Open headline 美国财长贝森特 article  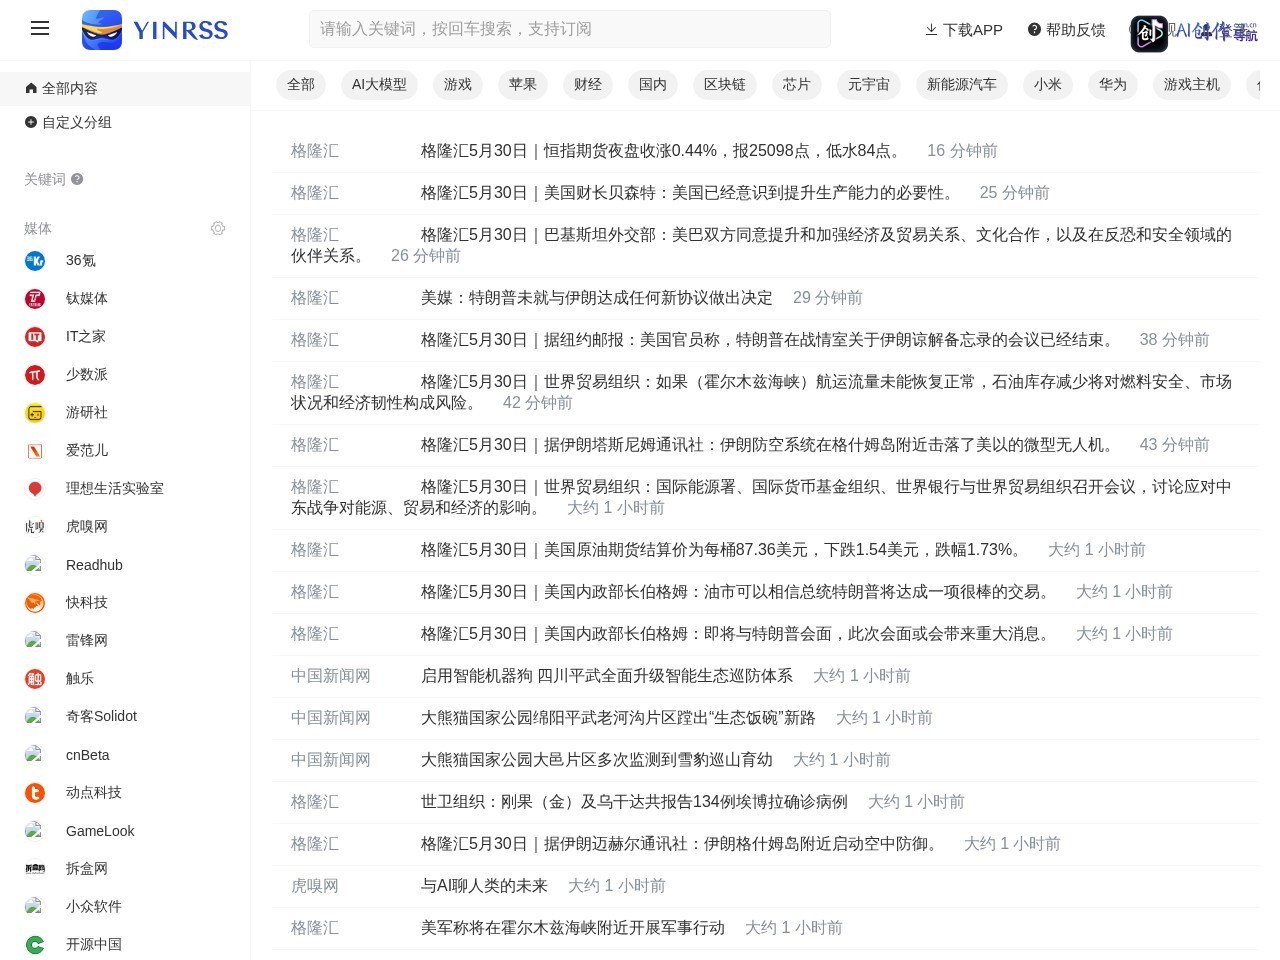pyautogui.click(x=690, y=193)
